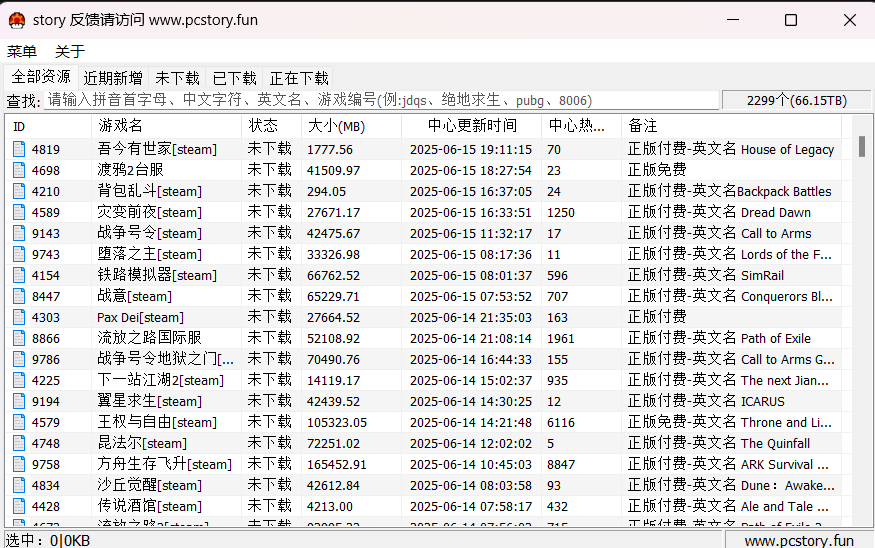The image size is (875, 548).
Task: Select the game 王权与自由[steam]
Action: tap(157, 422)
